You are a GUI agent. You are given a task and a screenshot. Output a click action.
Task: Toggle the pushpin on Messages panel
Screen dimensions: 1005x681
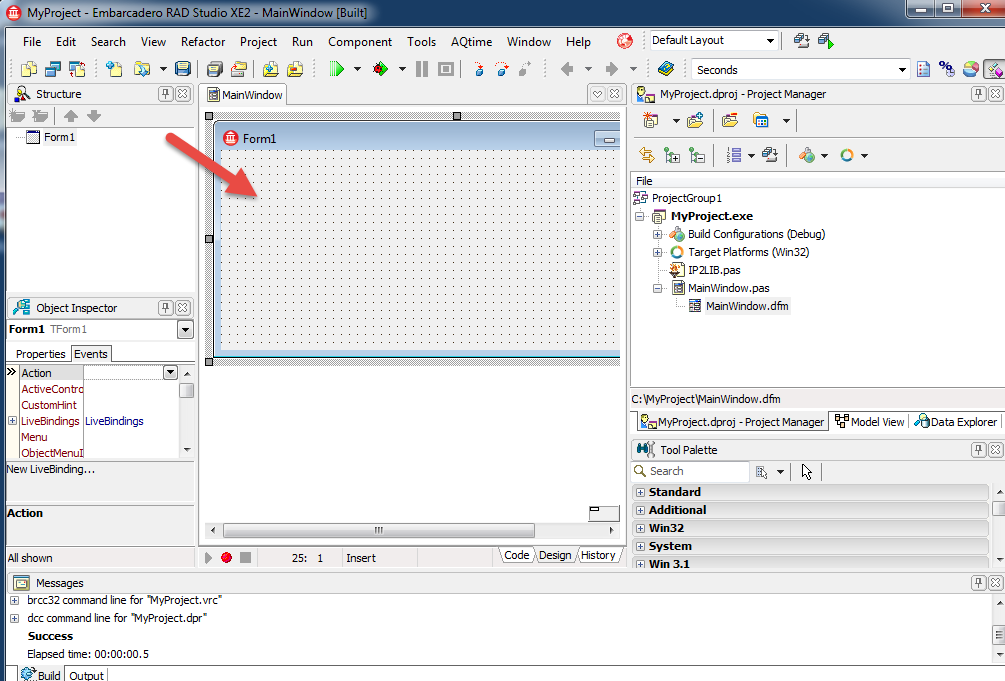click(x=978, y=583)
